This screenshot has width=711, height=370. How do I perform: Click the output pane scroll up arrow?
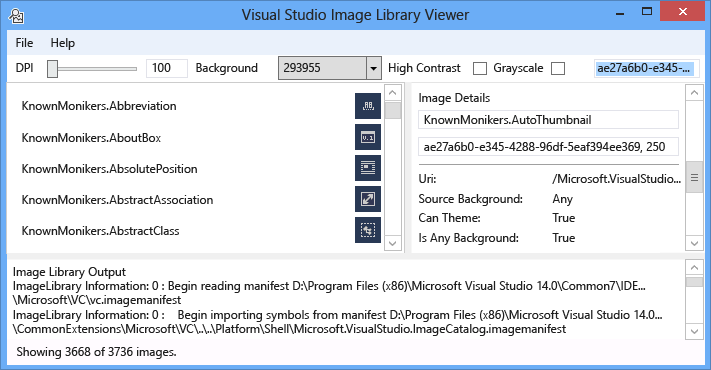[x=694, y=268]
